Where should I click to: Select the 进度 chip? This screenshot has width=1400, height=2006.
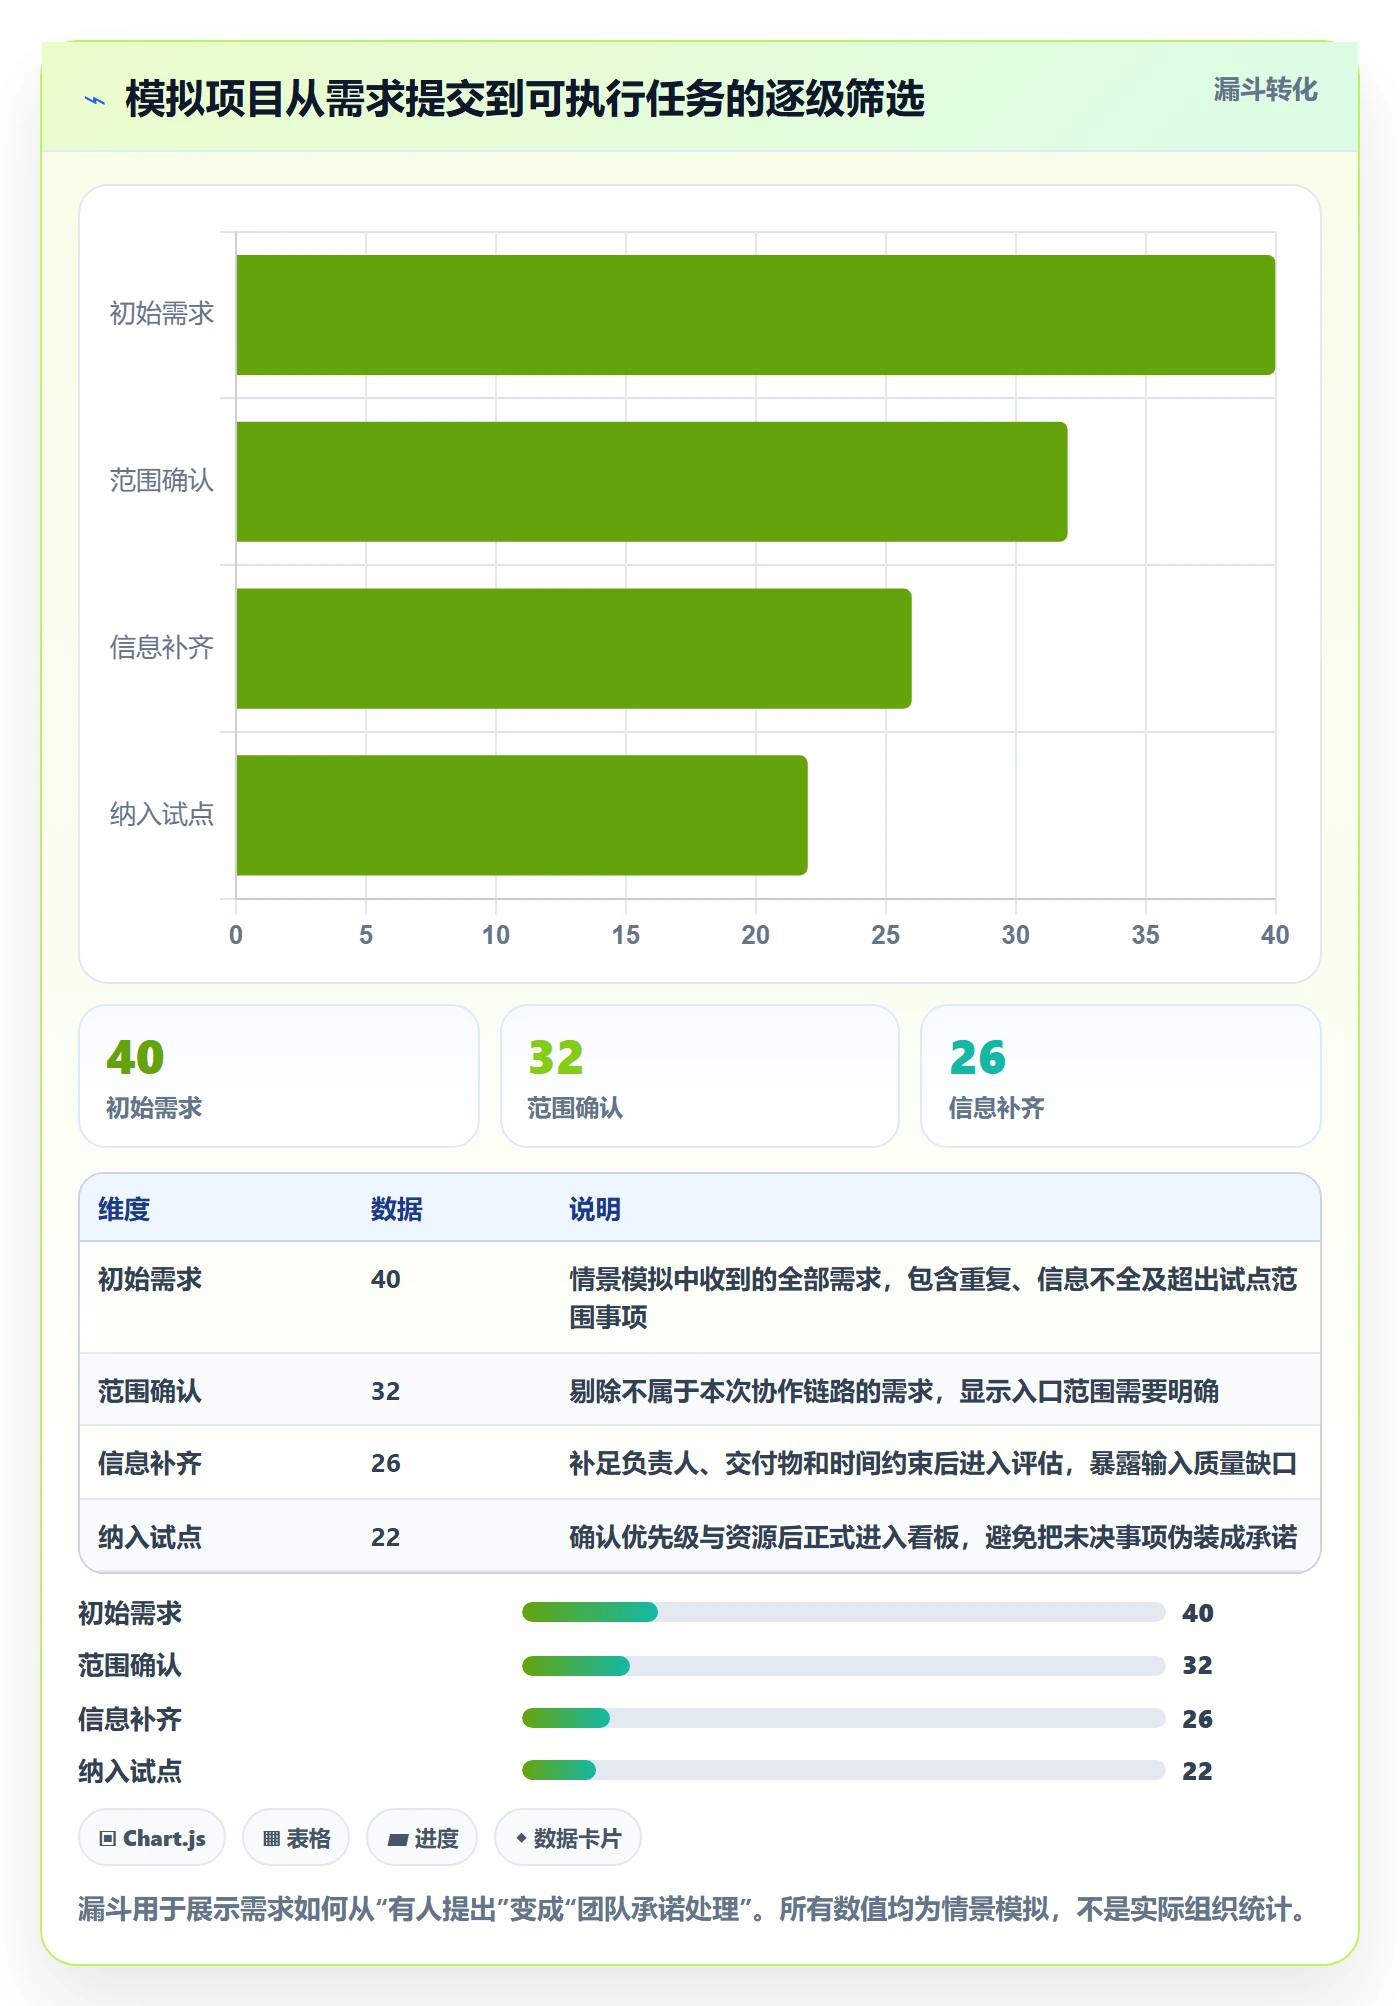(422, 1838)
